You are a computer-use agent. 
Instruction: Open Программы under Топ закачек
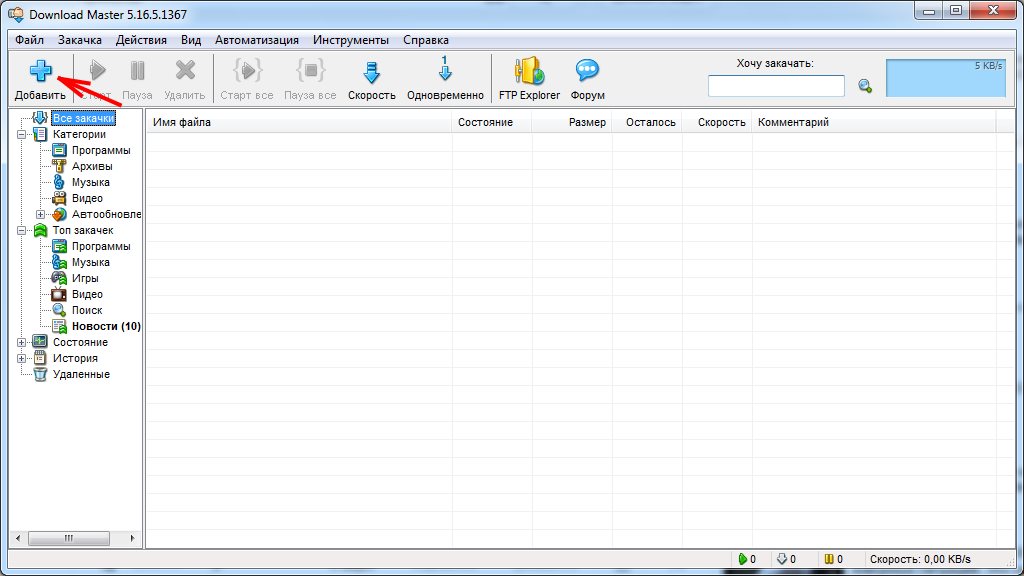[x=101, y=246]
